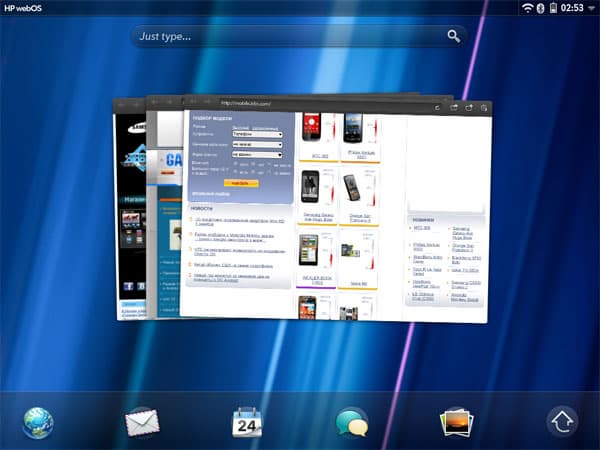Click the yellow search button in the form
Viewport: 600px width, 450px height.
[241, 183]
